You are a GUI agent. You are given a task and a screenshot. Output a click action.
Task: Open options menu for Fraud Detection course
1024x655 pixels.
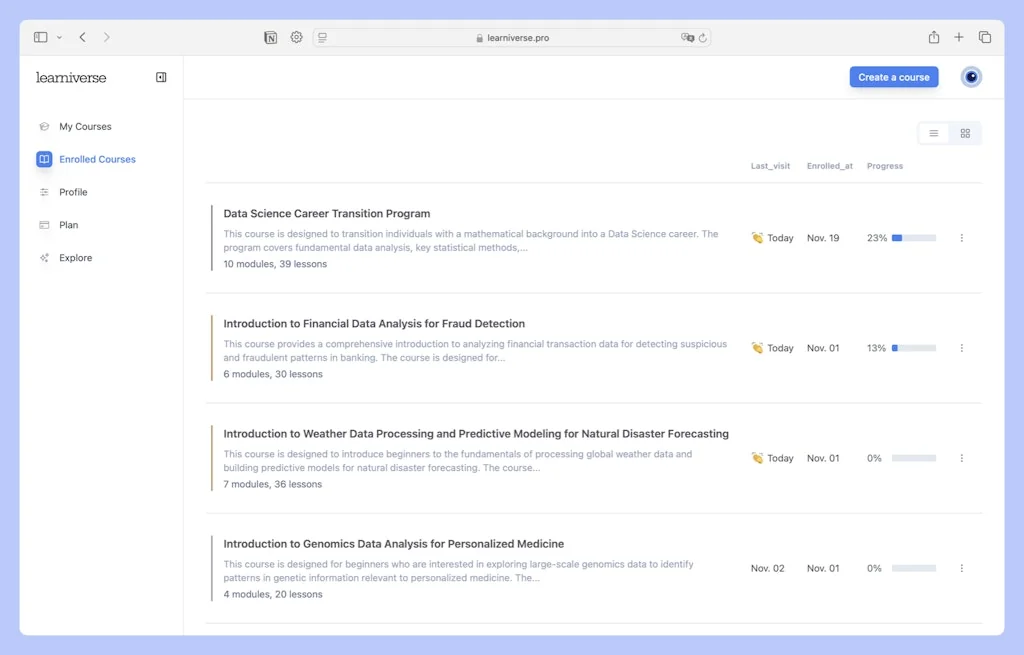click(x=962, y=348)
